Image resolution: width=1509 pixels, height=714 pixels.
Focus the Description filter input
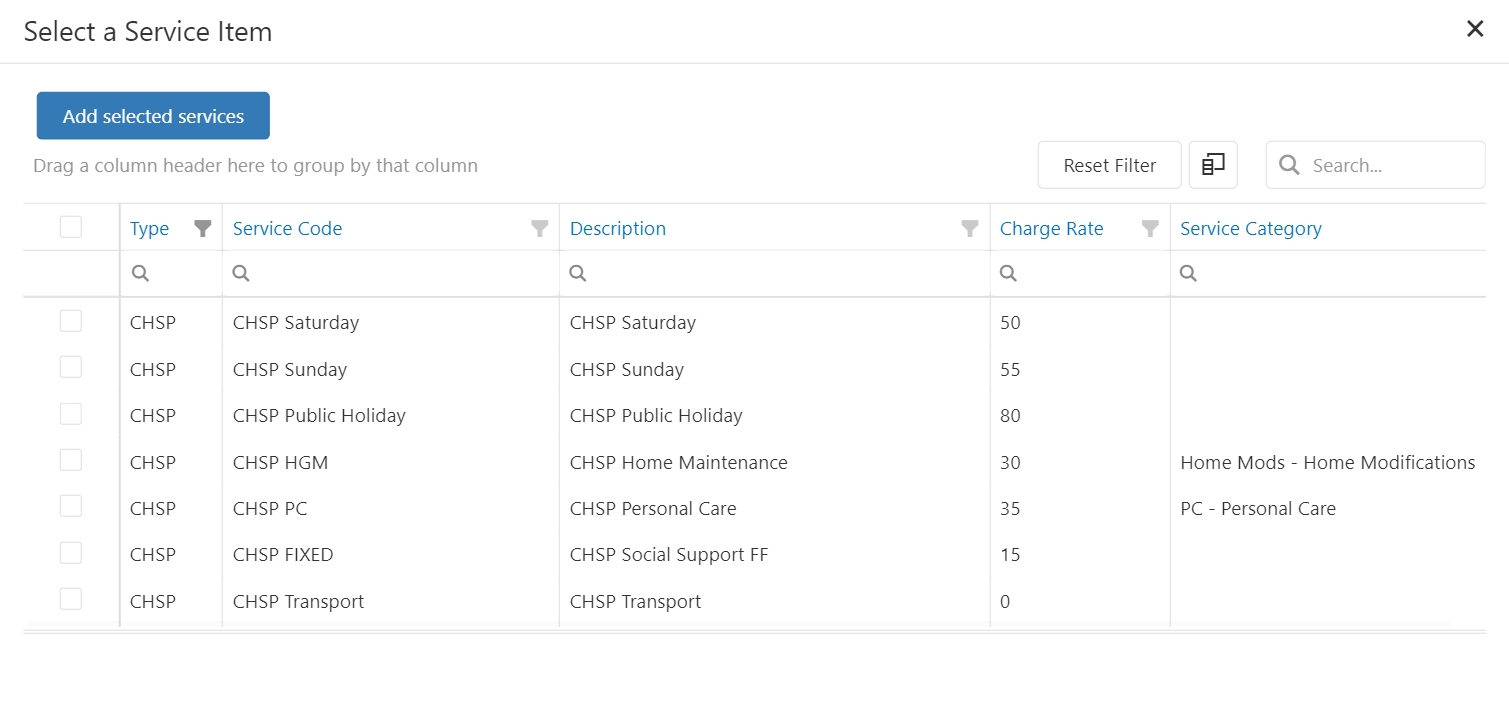(x=775, y=273)
